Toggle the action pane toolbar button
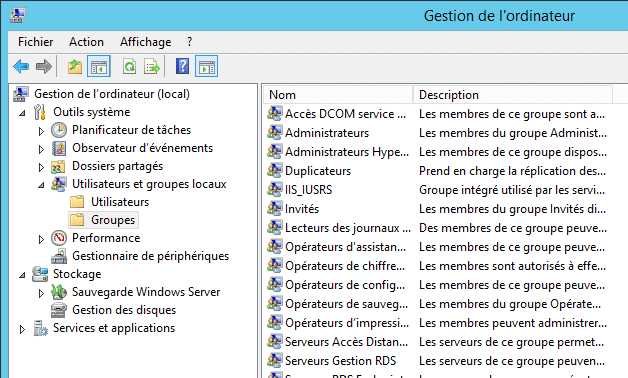 [206, 66]
